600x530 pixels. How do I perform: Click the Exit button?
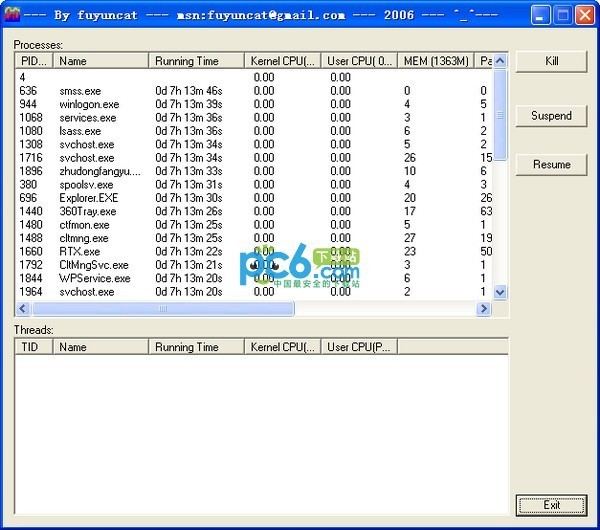pyautogui.click(x=551, y=505)
